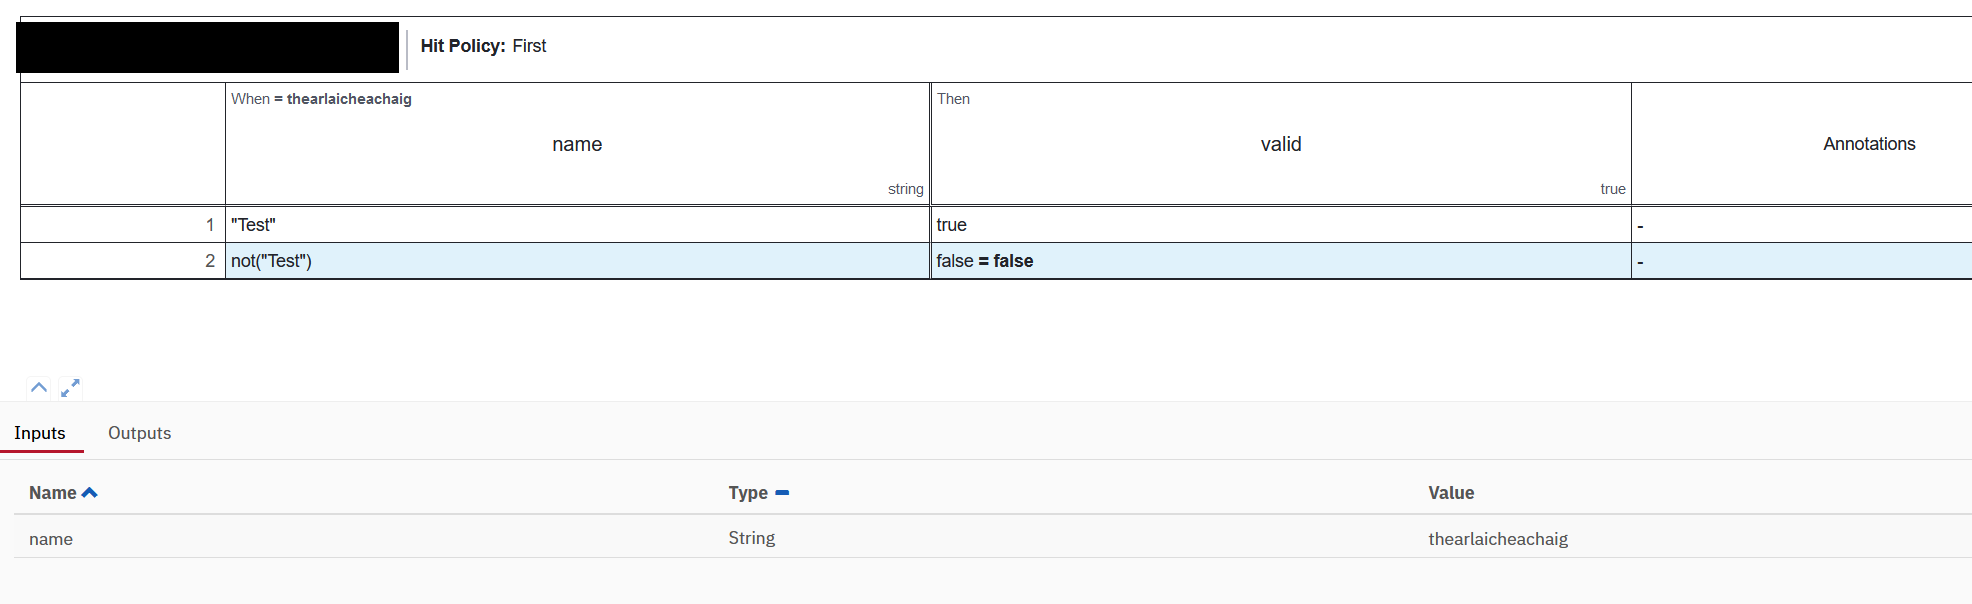
Task: Select the "name" input column header
Action: (577, 144)
